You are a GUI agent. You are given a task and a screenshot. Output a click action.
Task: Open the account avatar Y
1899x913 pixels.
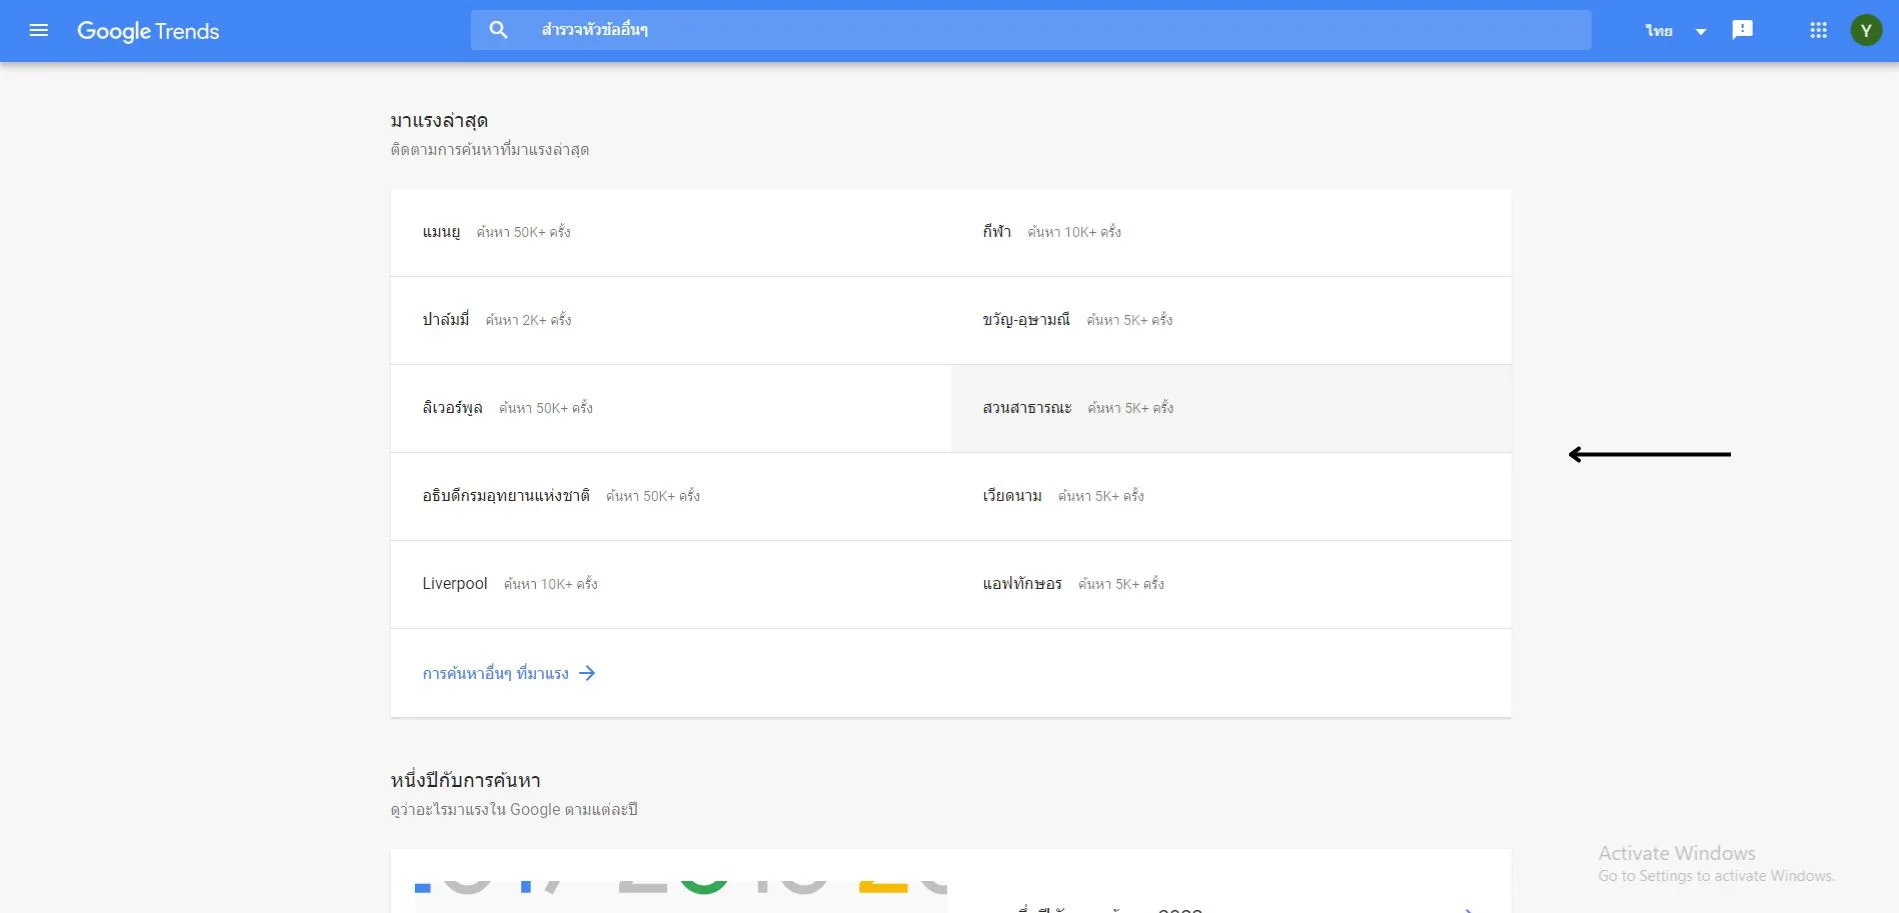1865,30
